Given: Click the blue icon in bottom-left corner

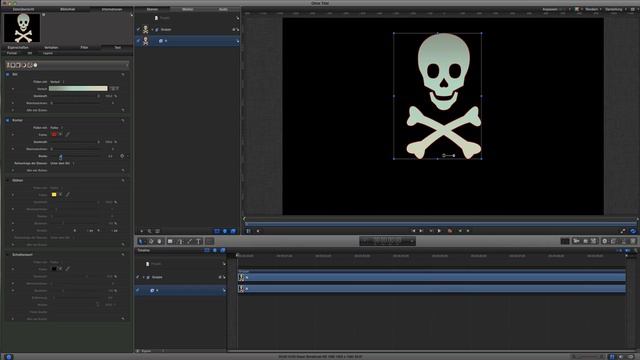Looking at the screenshot, I should tap(9, 357).
